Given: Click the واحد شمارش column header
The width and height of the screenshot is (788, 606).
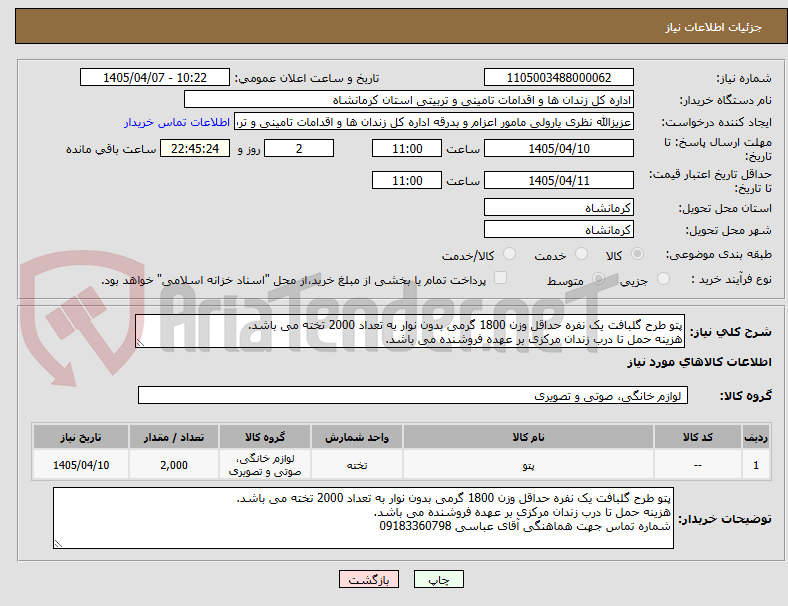Looking at the screenshot, I should [357, 437].
